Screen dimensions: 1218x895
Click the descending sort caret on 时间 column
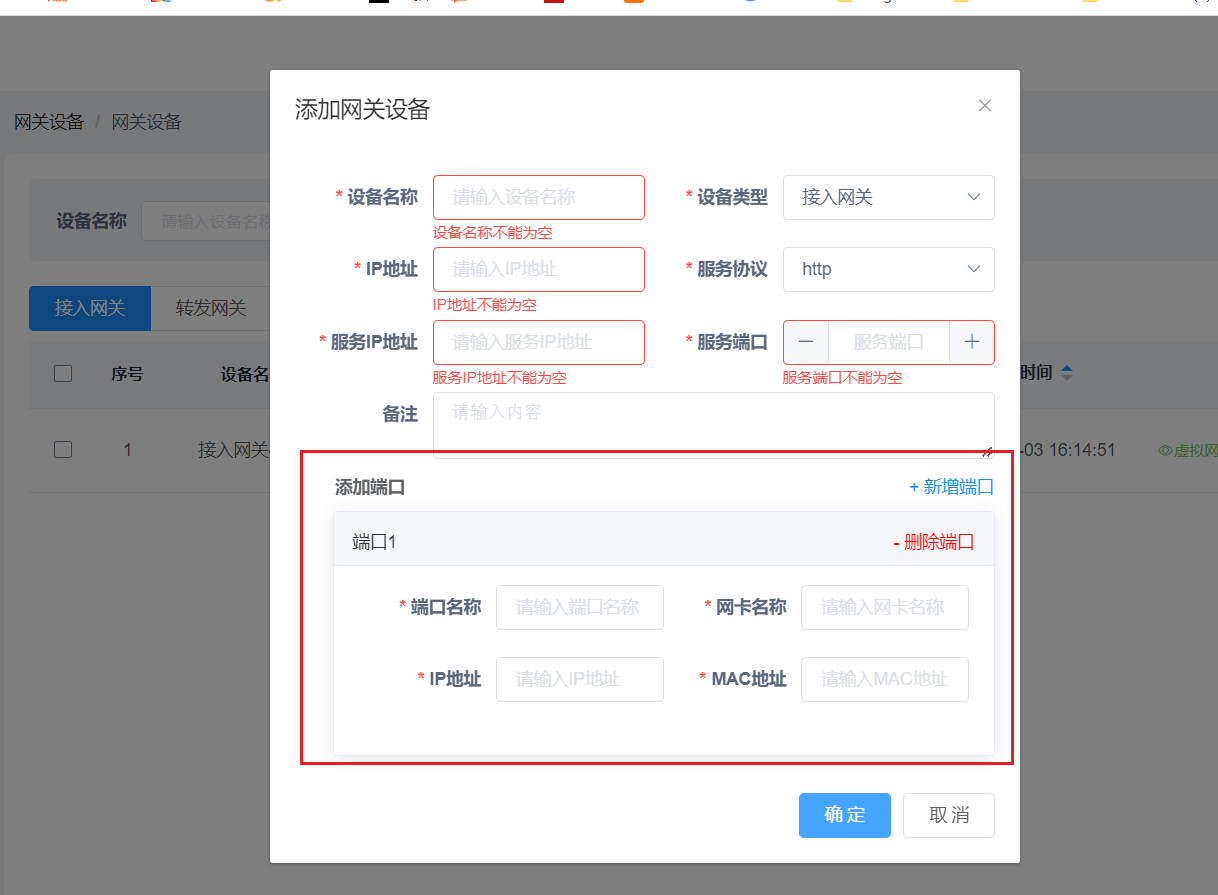pos(1066,377)
